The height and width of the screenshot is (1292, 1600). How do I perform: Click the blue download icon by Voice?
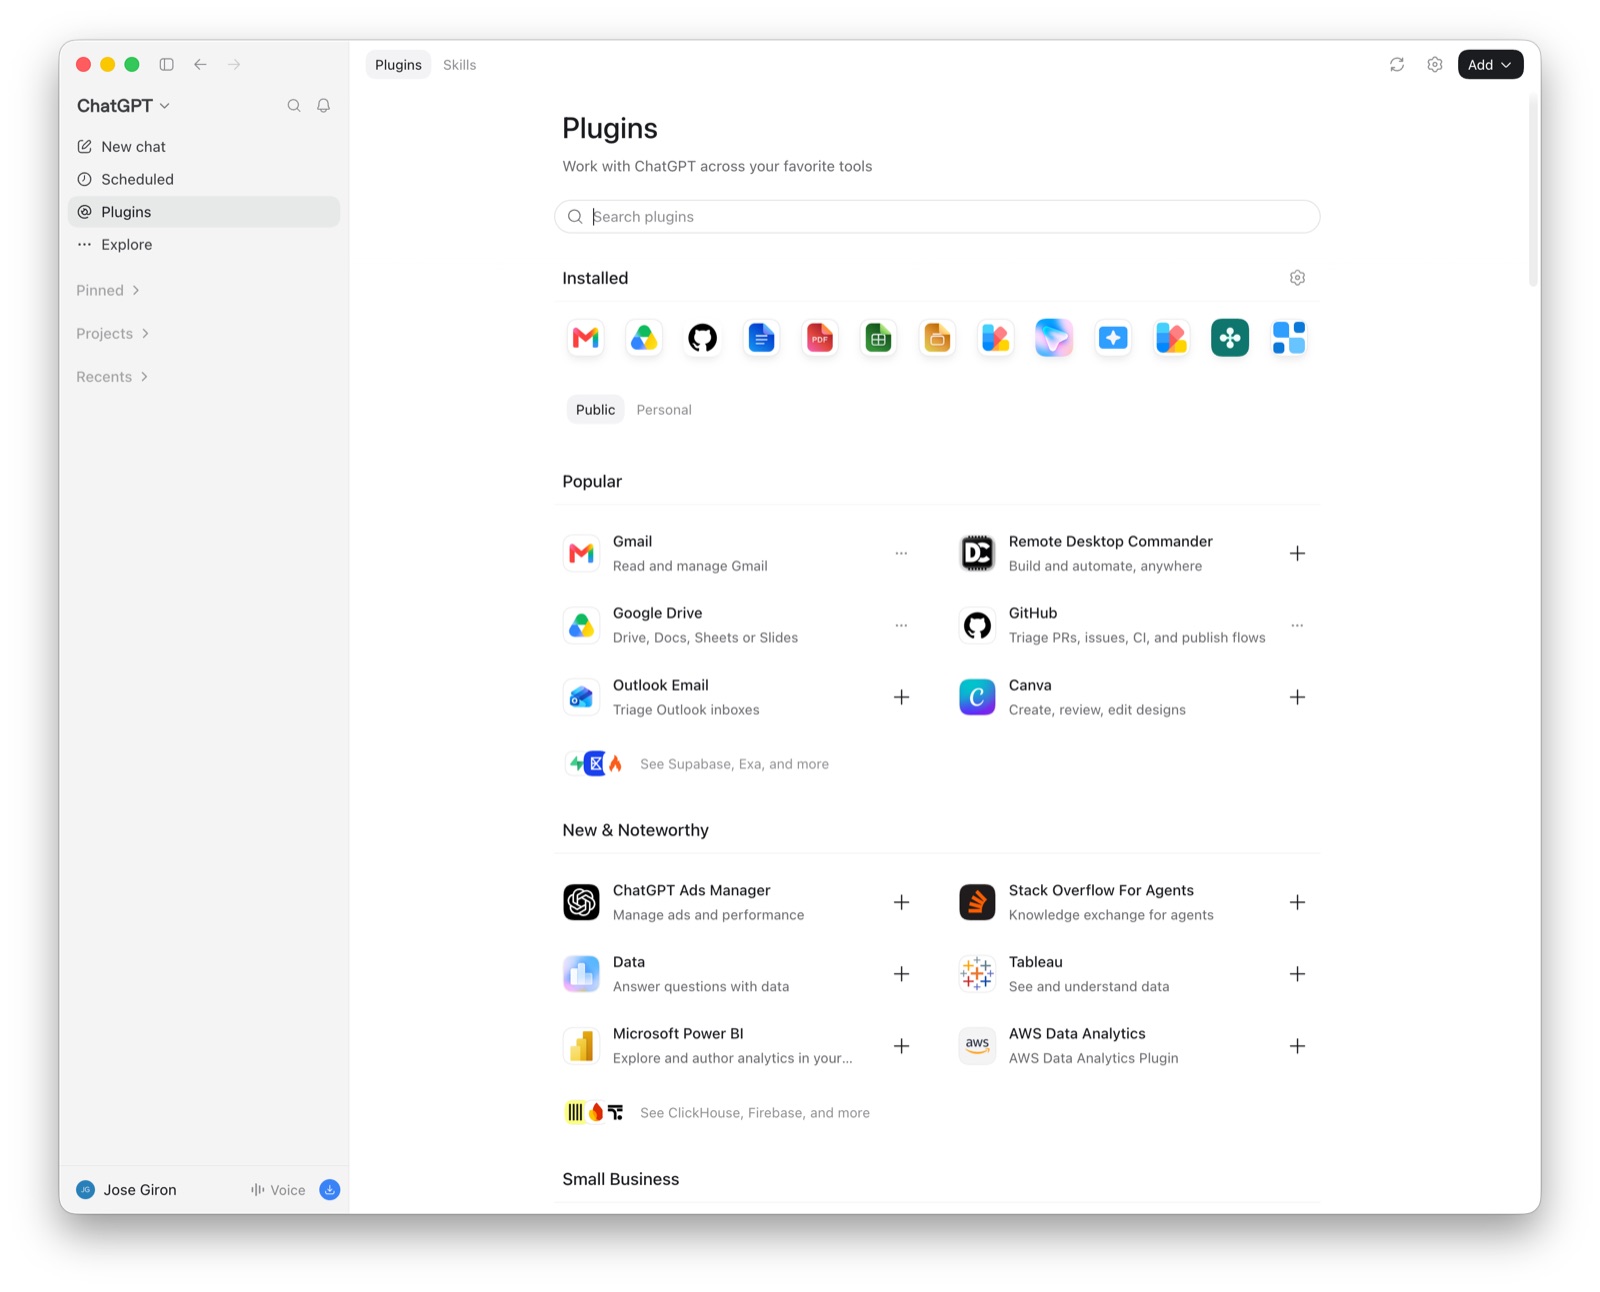[x=330, y=1190]
